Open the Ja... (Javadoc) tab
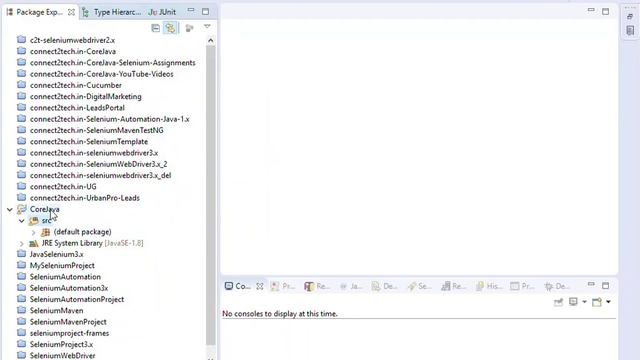640x360 pixels. point(351,287)
